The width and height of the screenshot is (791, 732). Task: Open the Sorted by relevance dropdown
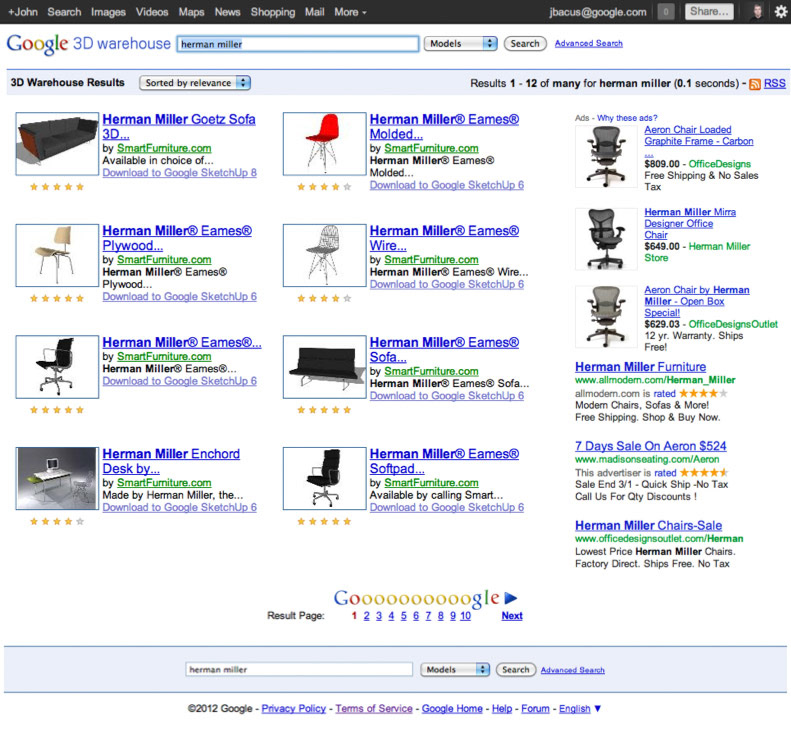[195, 83]
